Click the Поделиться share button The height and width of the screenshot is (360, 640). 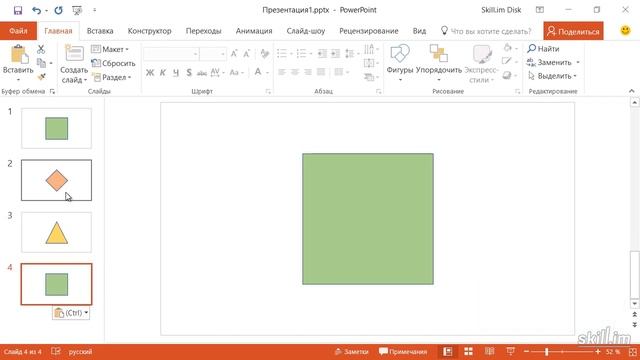pyautogui.click(x=573, y=31)
